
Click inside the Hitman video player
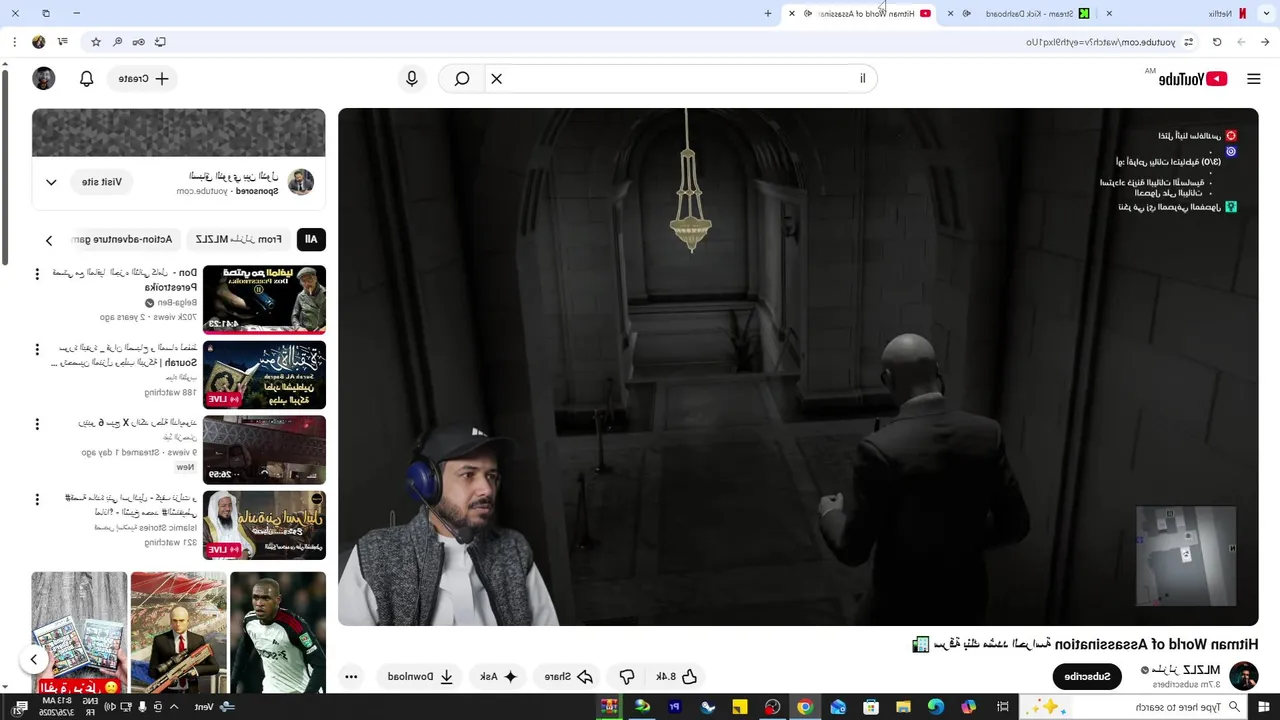pyautogui.click(x=798, y=366)
